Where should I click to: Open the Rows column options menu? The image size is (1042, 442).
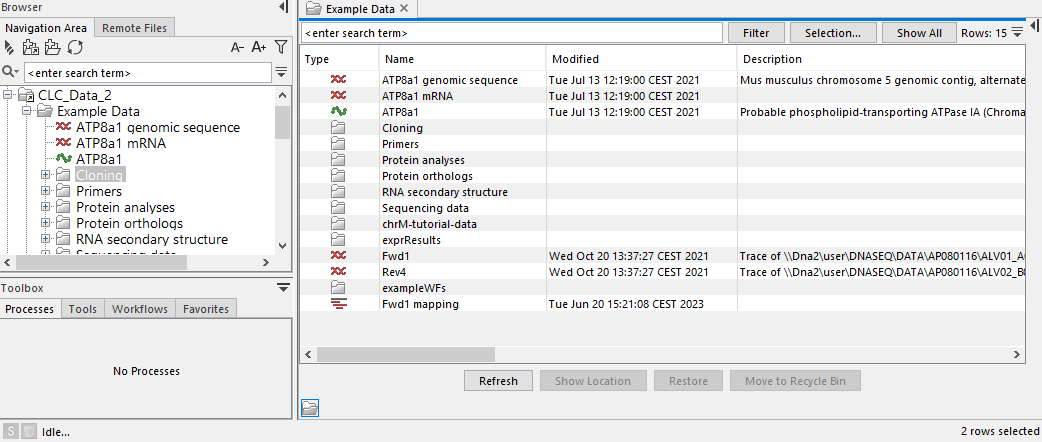1017,33
